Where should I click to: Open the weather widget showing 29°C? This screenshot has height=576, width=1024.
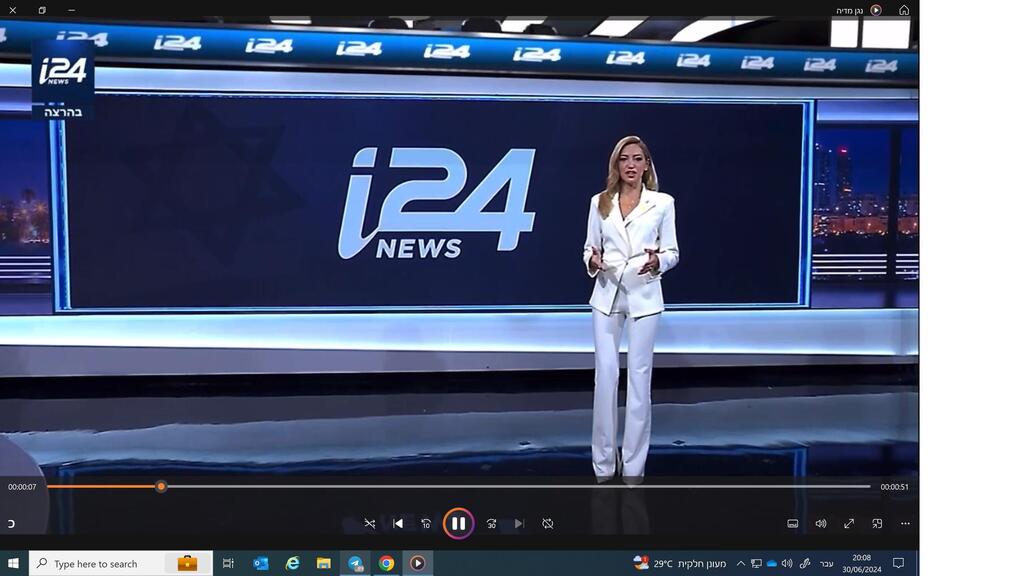click(x=679, y=563)
